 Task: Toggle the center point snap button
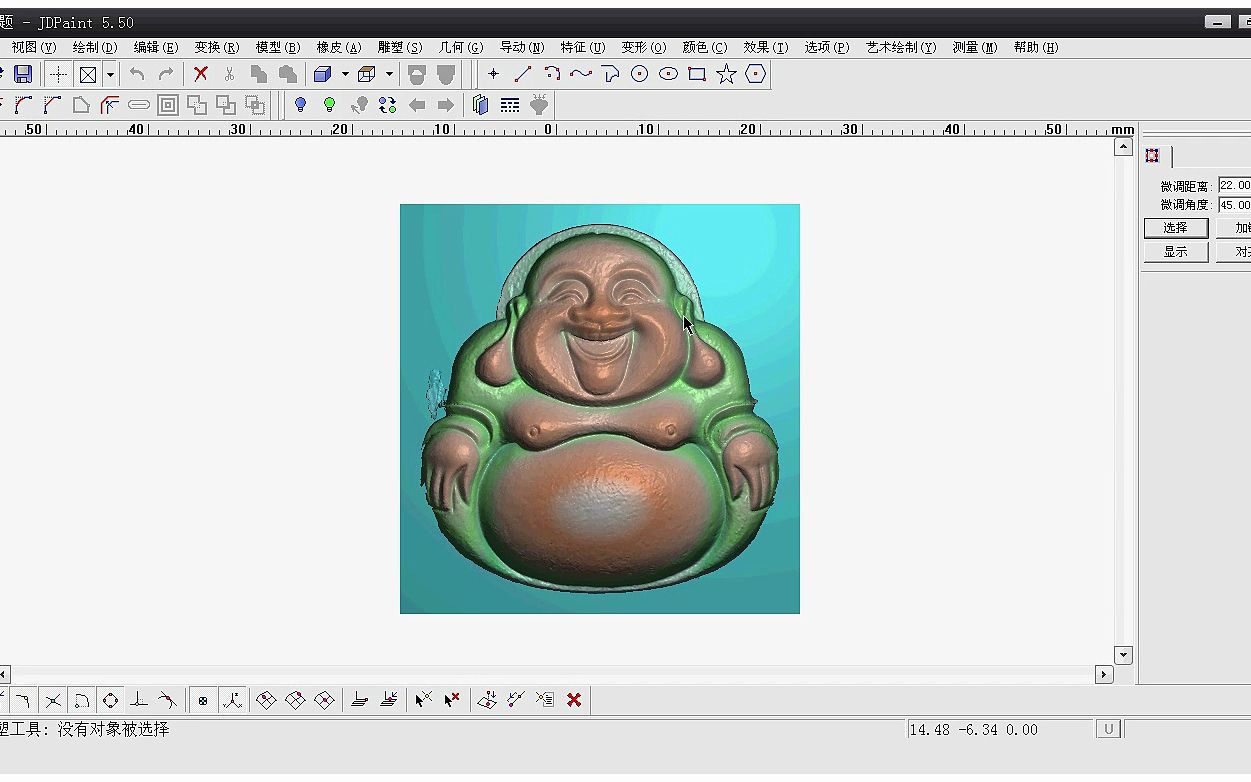click(203, 700)
